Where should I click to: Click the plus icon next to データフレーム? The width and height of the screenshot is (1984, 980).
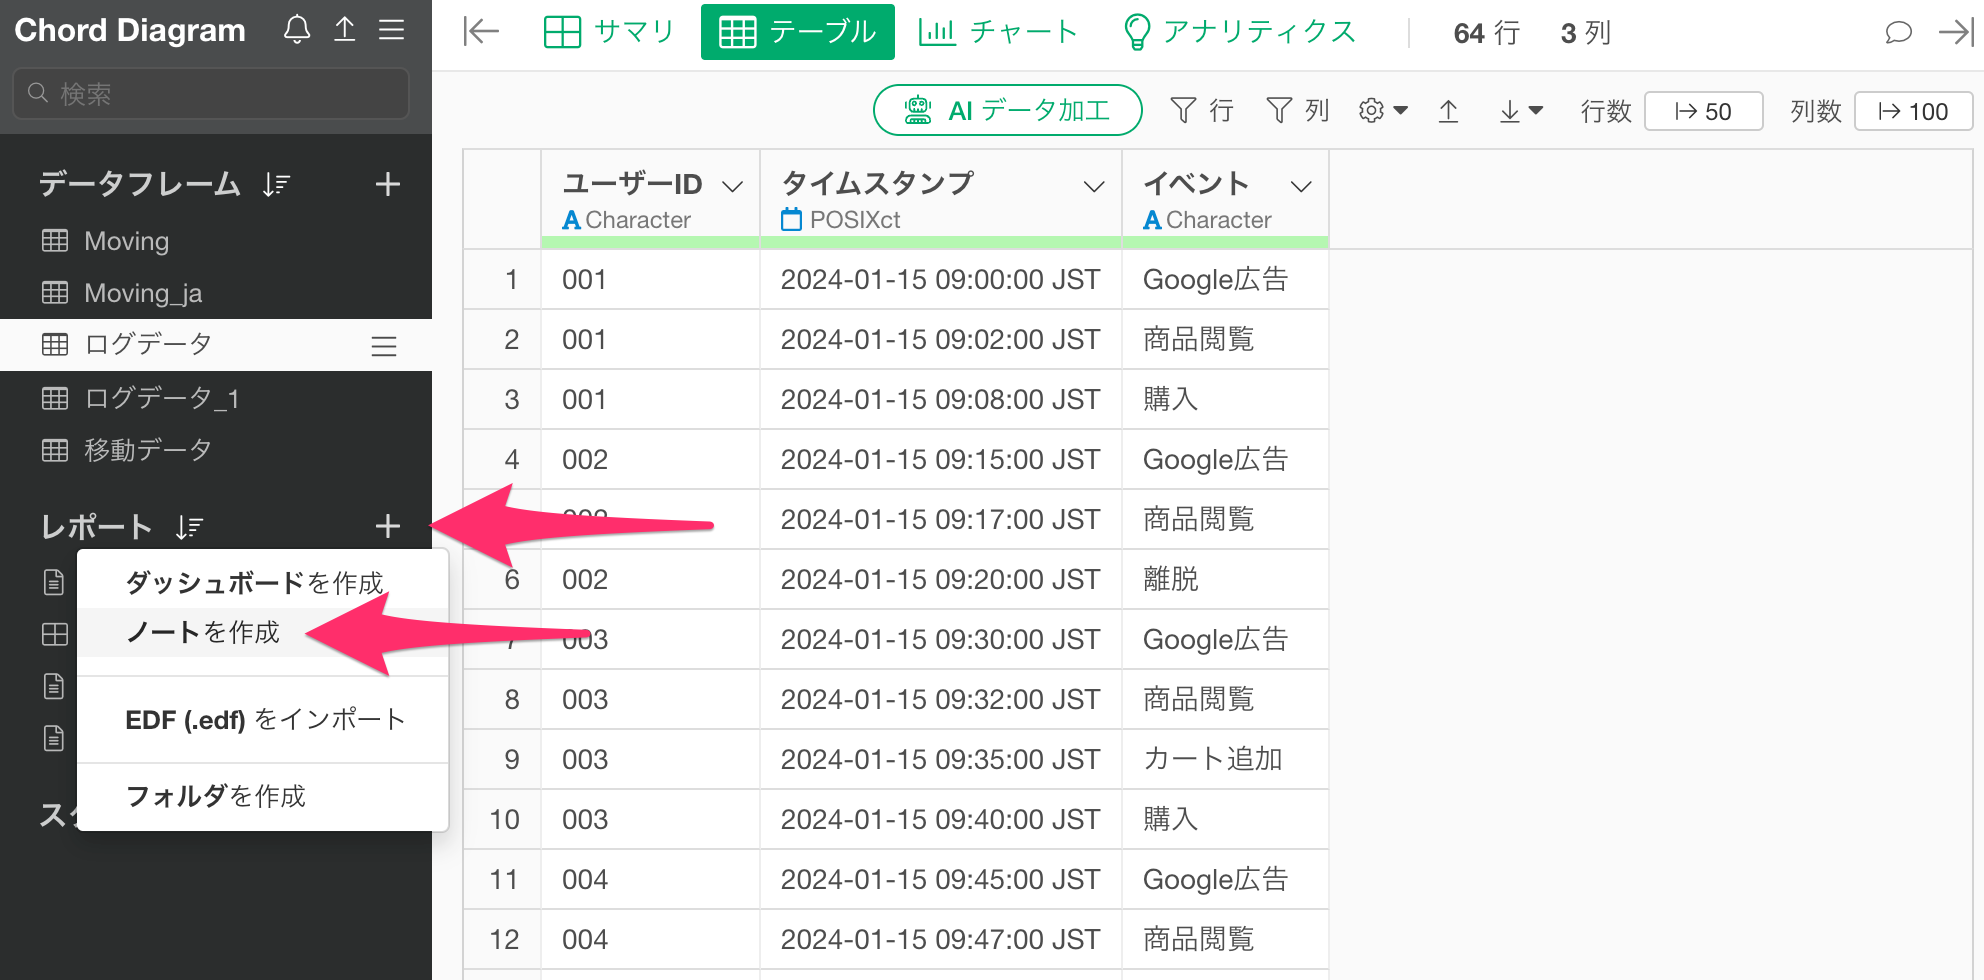coord(387,184)
